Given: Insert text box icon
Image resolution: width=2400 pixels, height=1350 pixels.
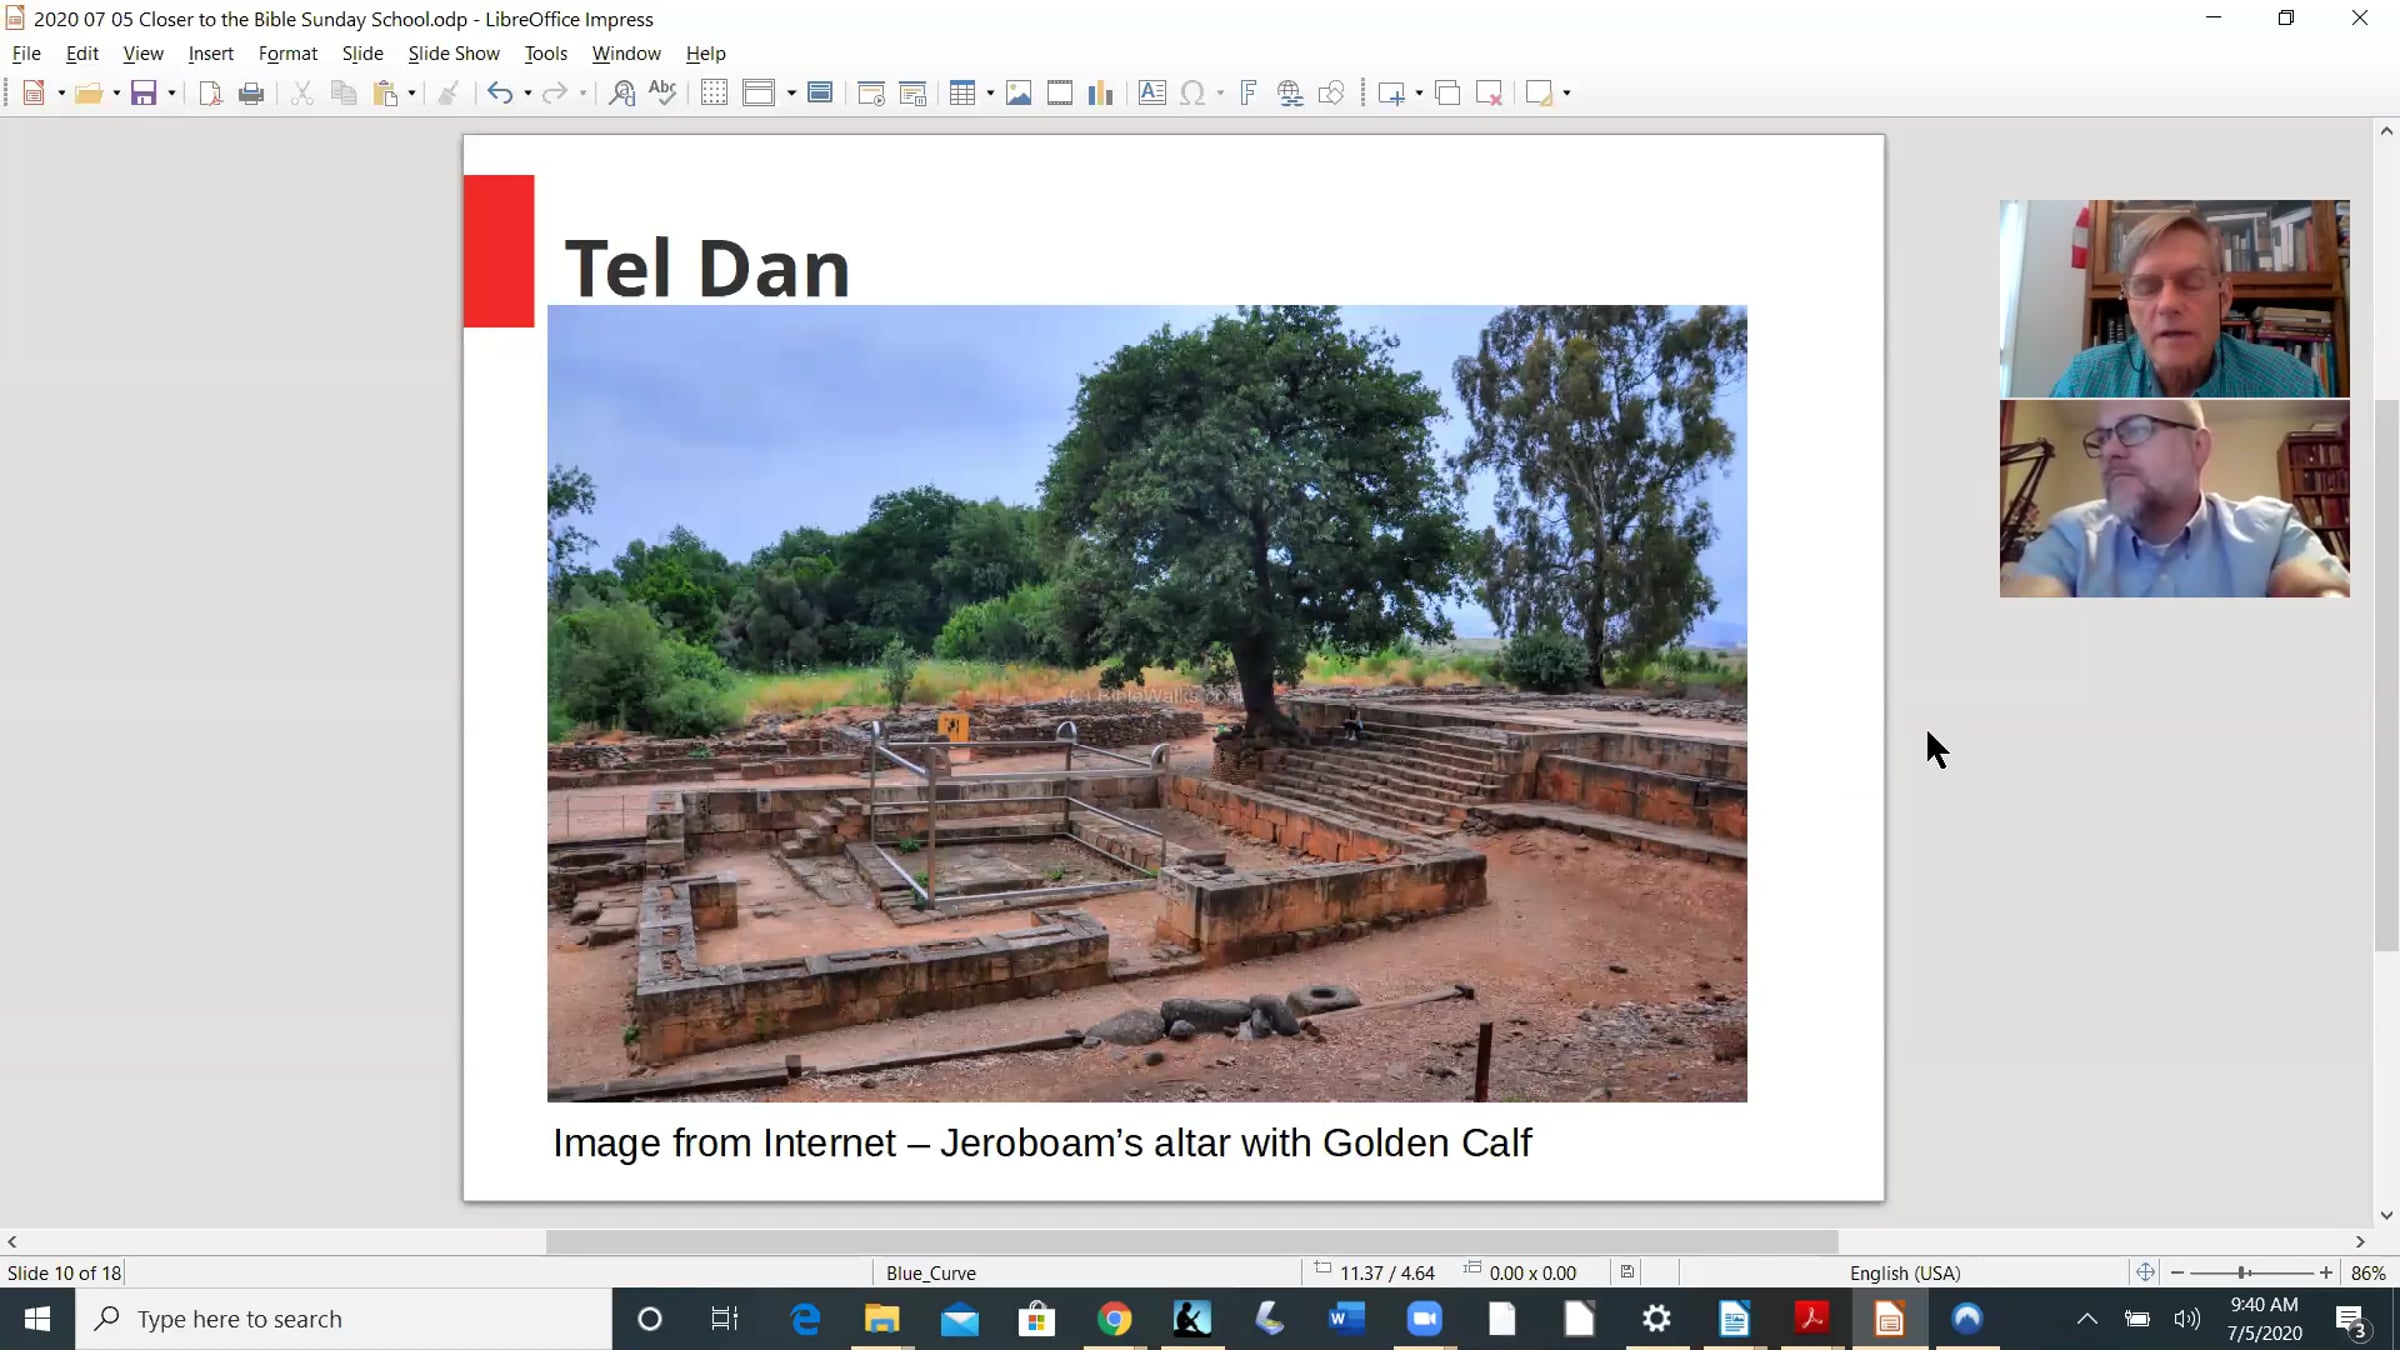Looking at the screenshot, I should 1151,93.
